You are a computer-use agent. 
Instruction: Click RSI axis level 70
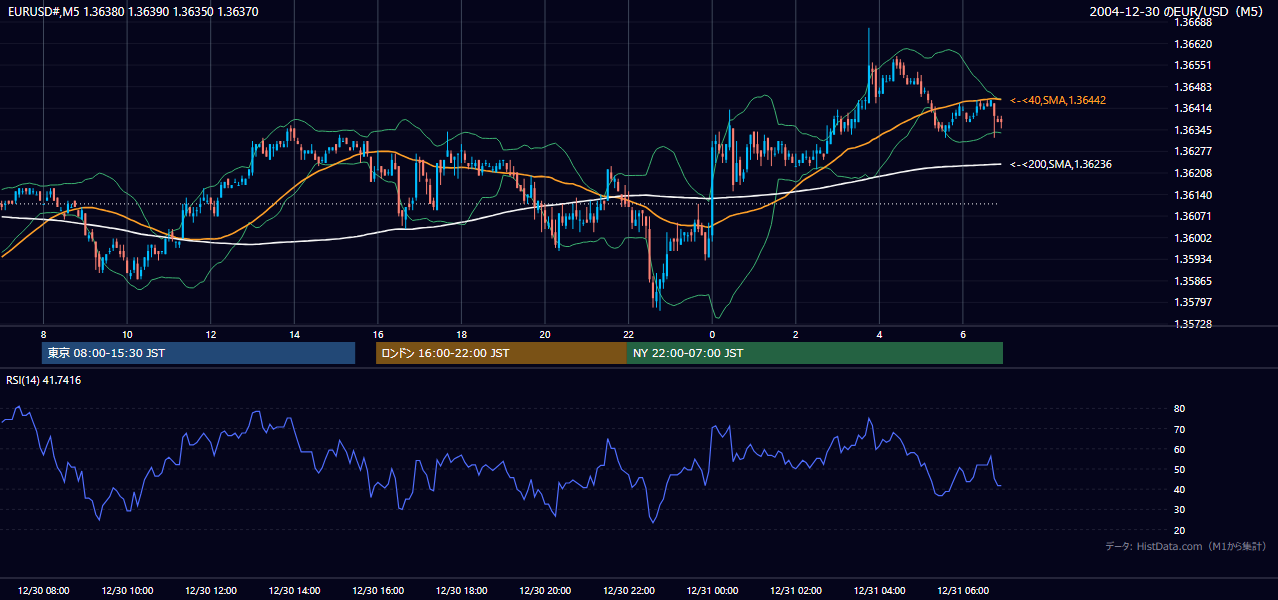click(1179, 429)
